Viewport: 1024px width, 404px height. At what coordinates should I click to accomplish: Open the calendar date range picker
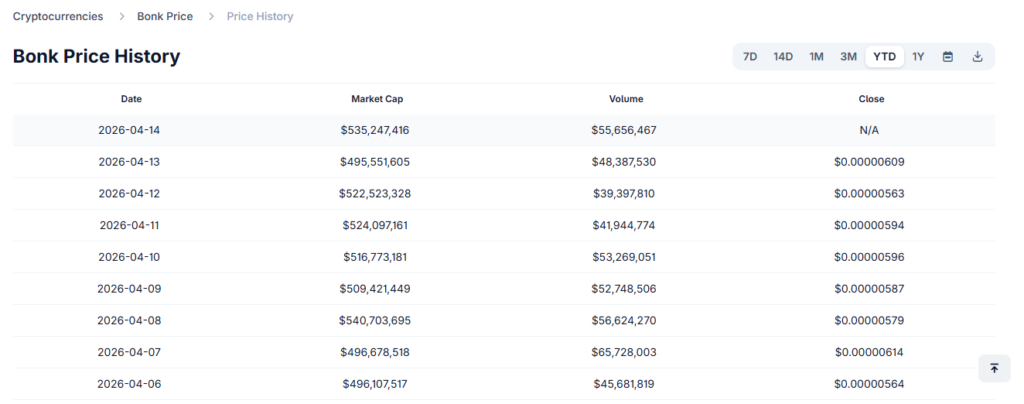pos(948,57)
